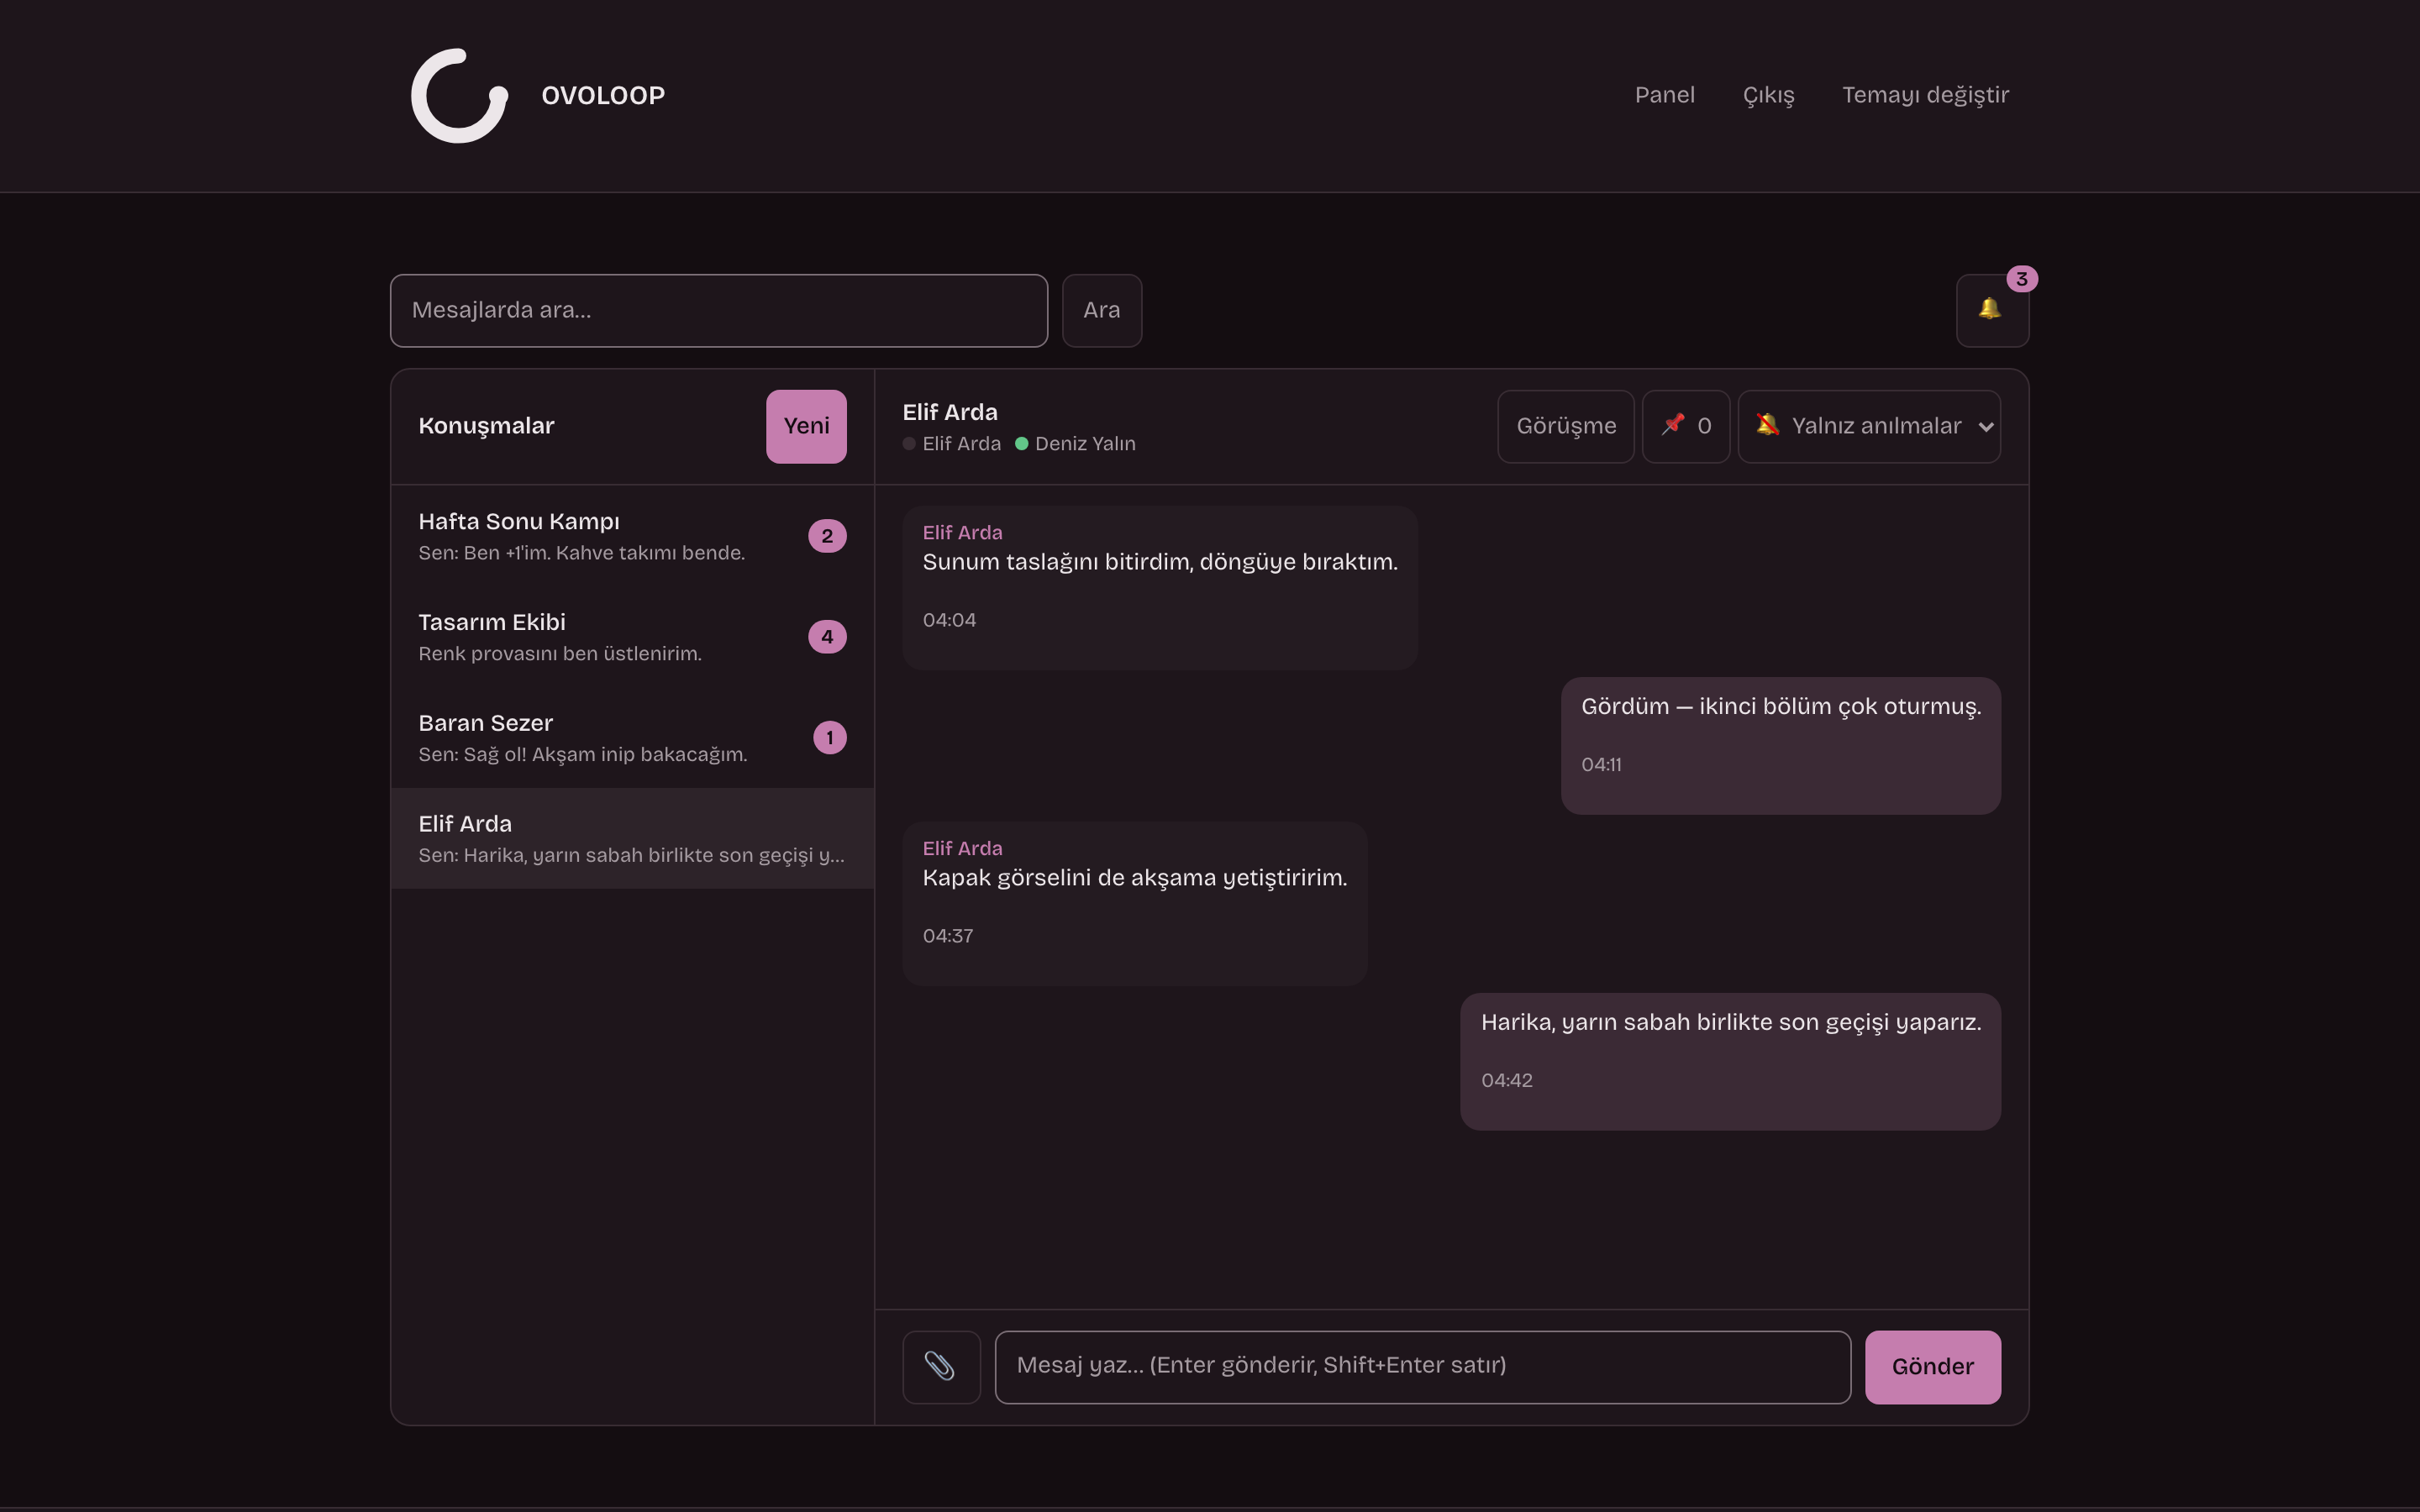The width and height of the screenshot is (2420, 1512).
Task: Click the OVOLOOP brand name
Action: click(x=603, y=96)
